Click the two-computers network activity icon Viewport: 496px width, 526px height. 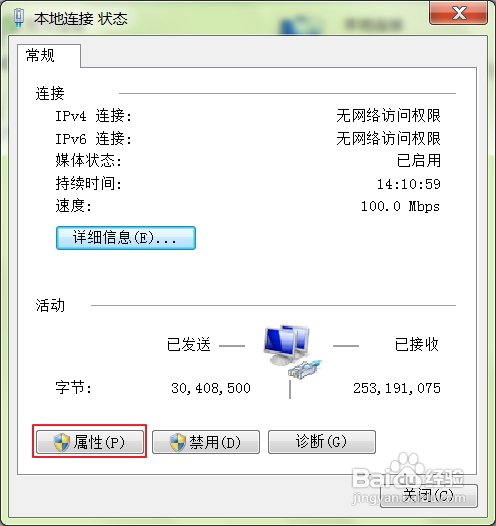293,351
